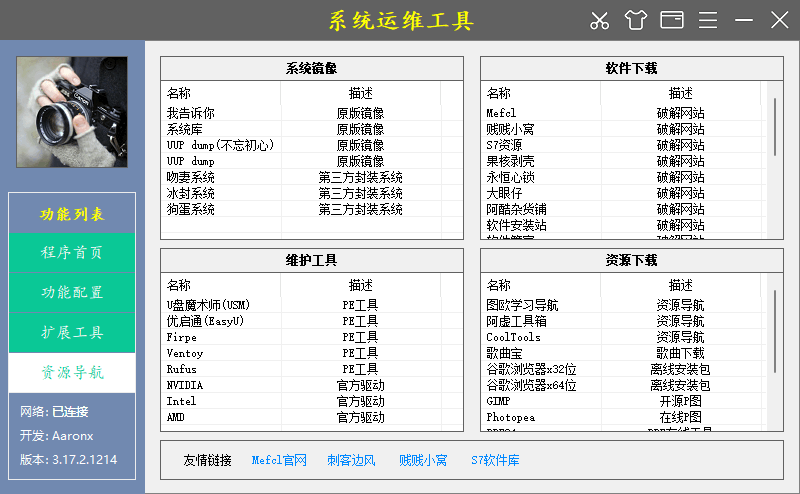Open the Mefcl官网 link
The image size is (800, 494).
[x=279, y=461]
